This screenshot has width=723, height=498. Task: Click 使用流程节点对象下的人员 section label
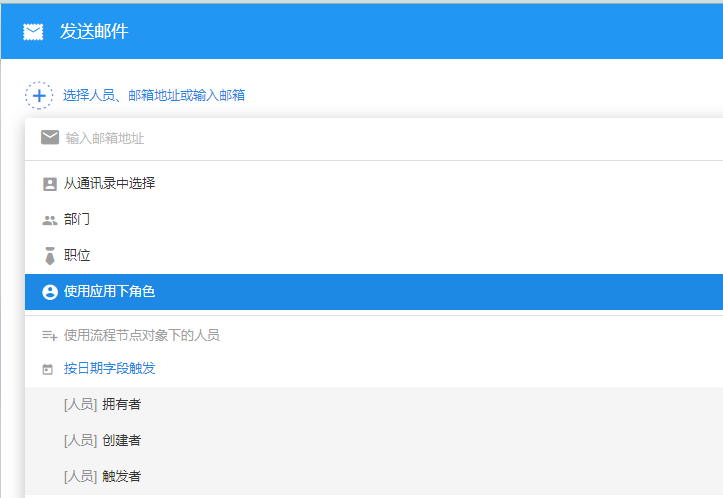pyautogui.click(x=142, y=335)
